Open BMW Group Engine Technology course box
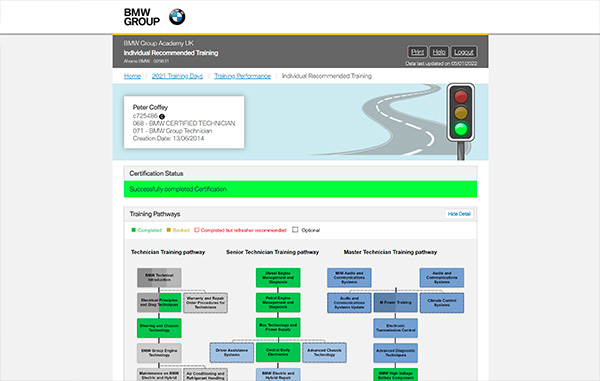This screenshot has height=381, width=600. (x=159, y=353)
